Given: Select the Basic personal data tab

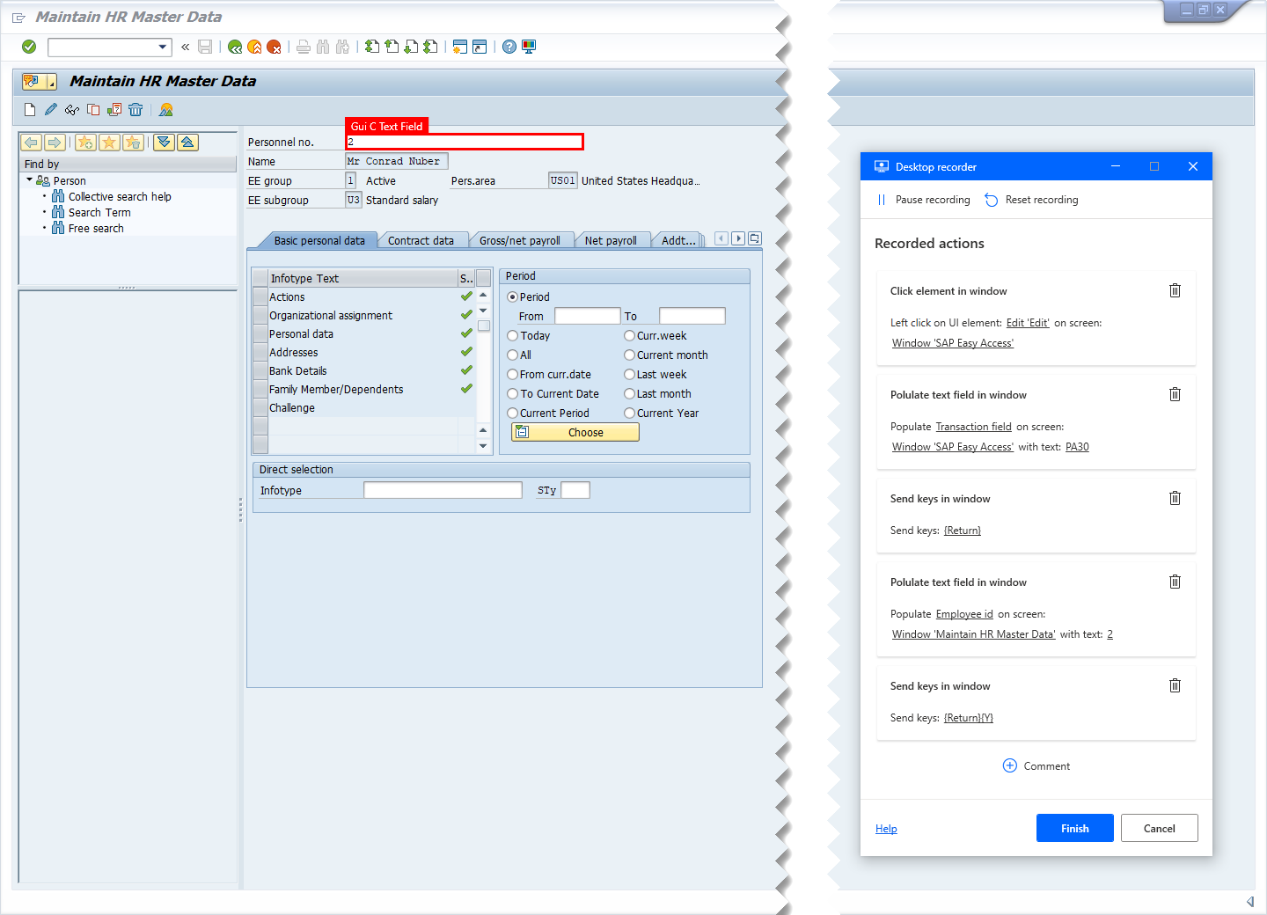Looking at the screenshot, I should click(x=319, y=240).
